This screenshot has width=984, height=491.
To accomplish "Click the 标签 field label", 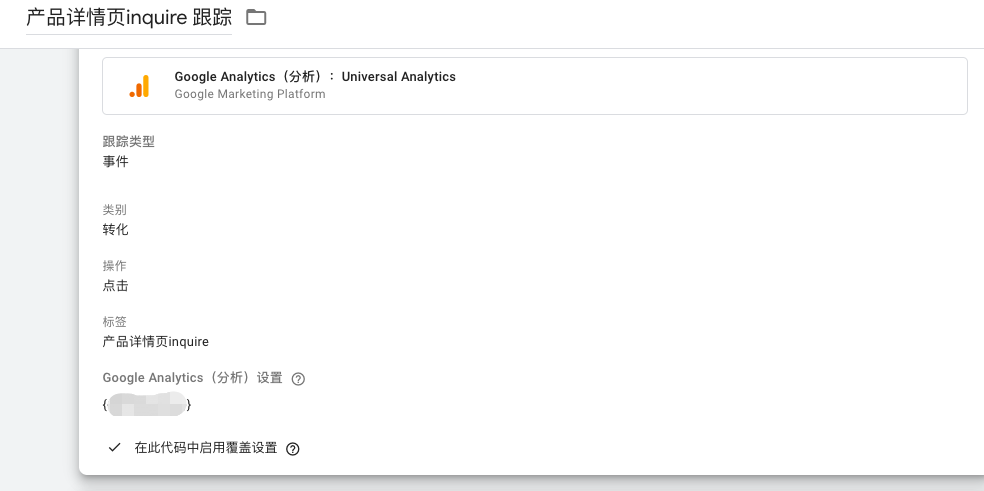I will tap(114, 322).
